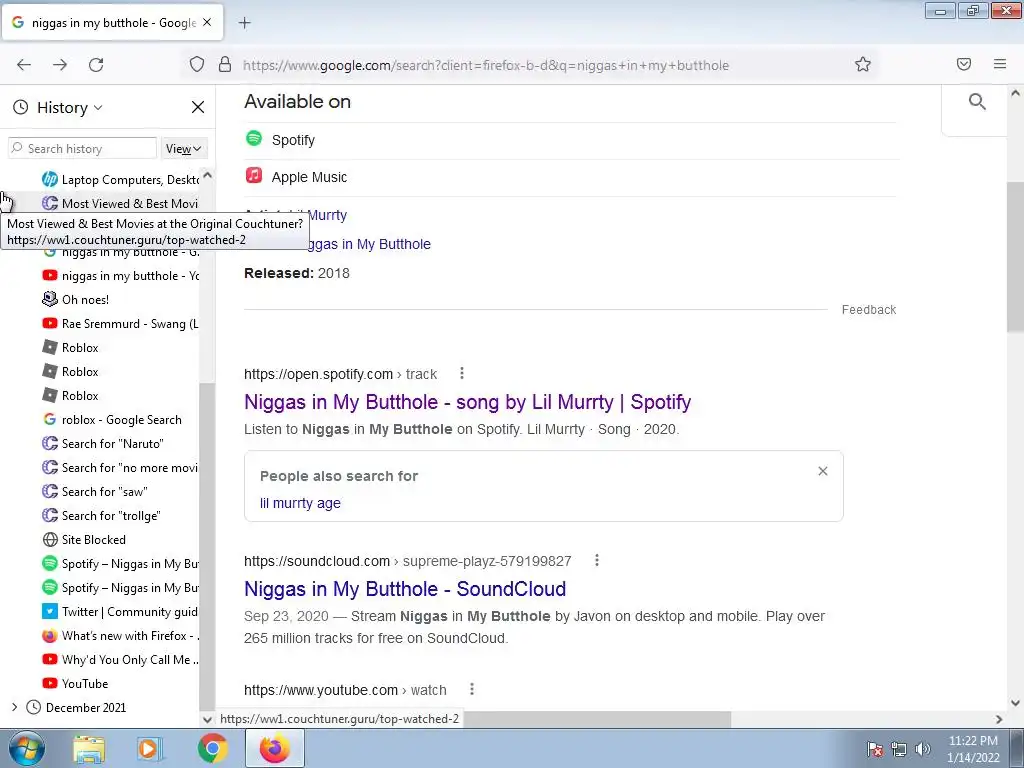Dismiss the People also search for box
The image size is (1024, 768).
823,472
